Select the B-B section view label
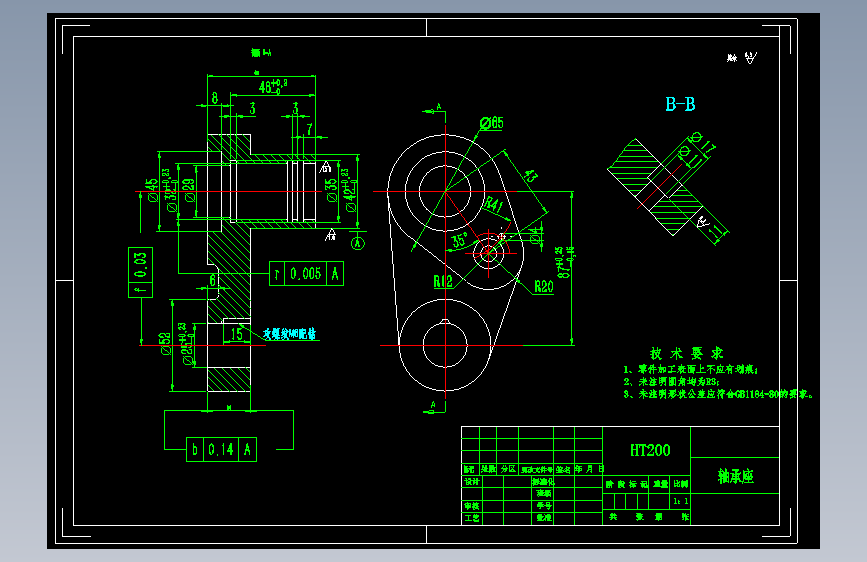867x562 pixels. point(680,104)
